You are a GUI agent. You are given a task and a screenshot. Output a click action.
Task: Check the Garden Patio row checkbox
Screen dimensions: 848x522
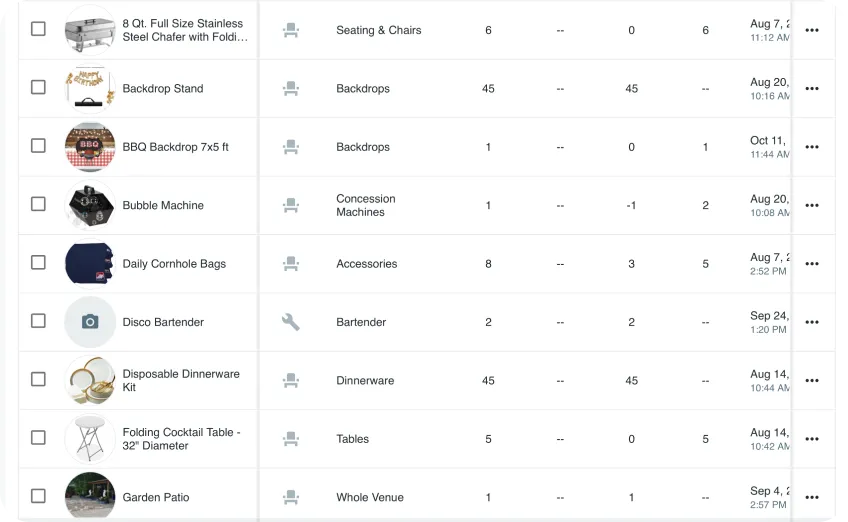coord(38,496)
